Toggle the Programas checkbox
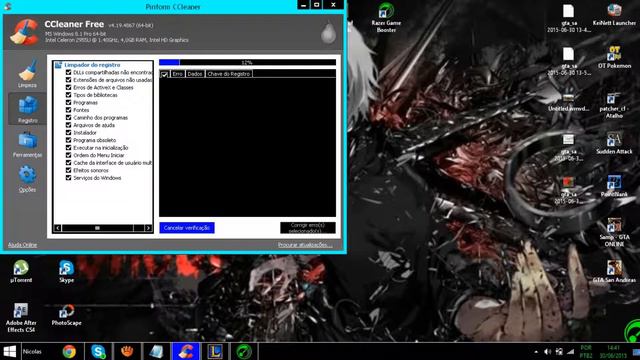 [x=69, y=102]
